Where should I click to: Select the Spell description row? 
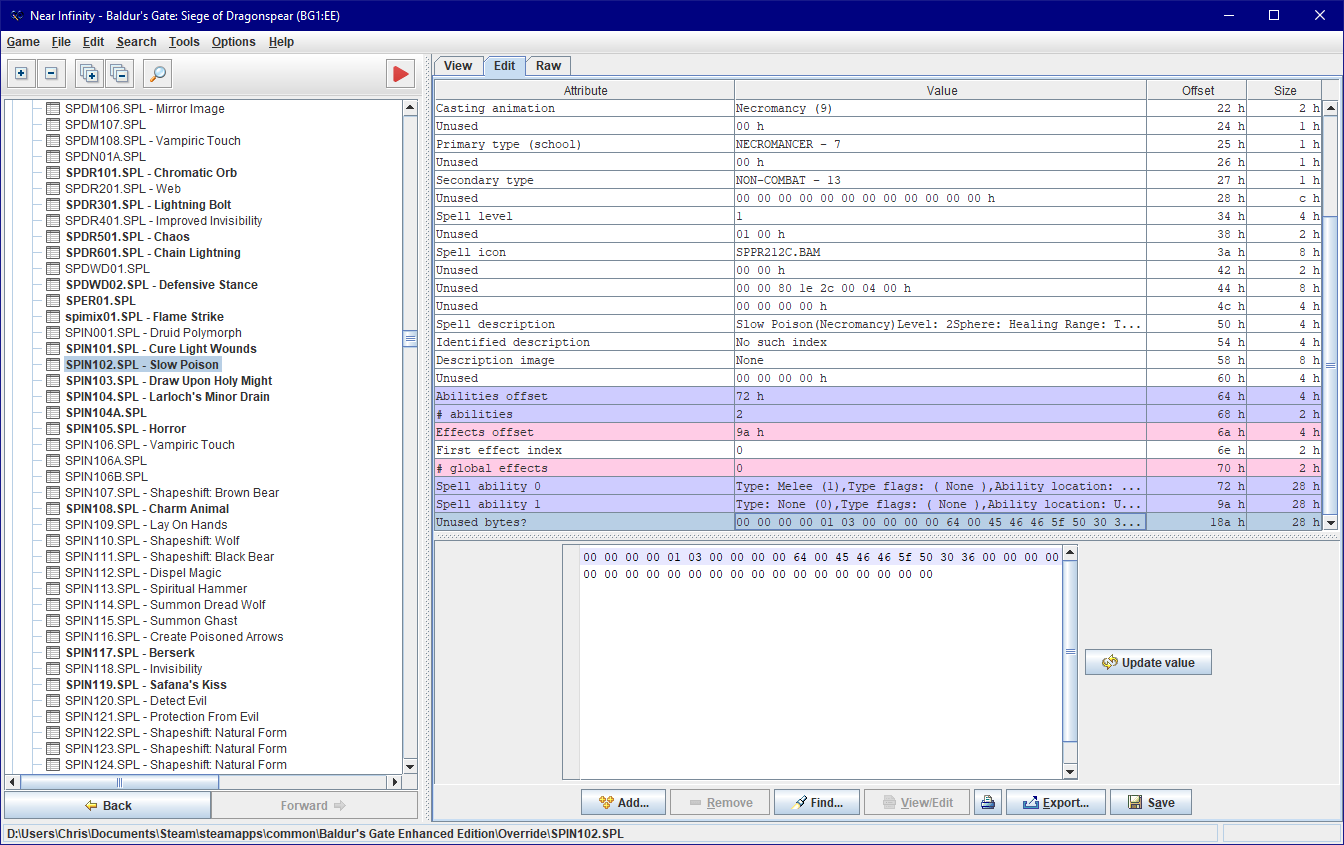tap(878, 324)
